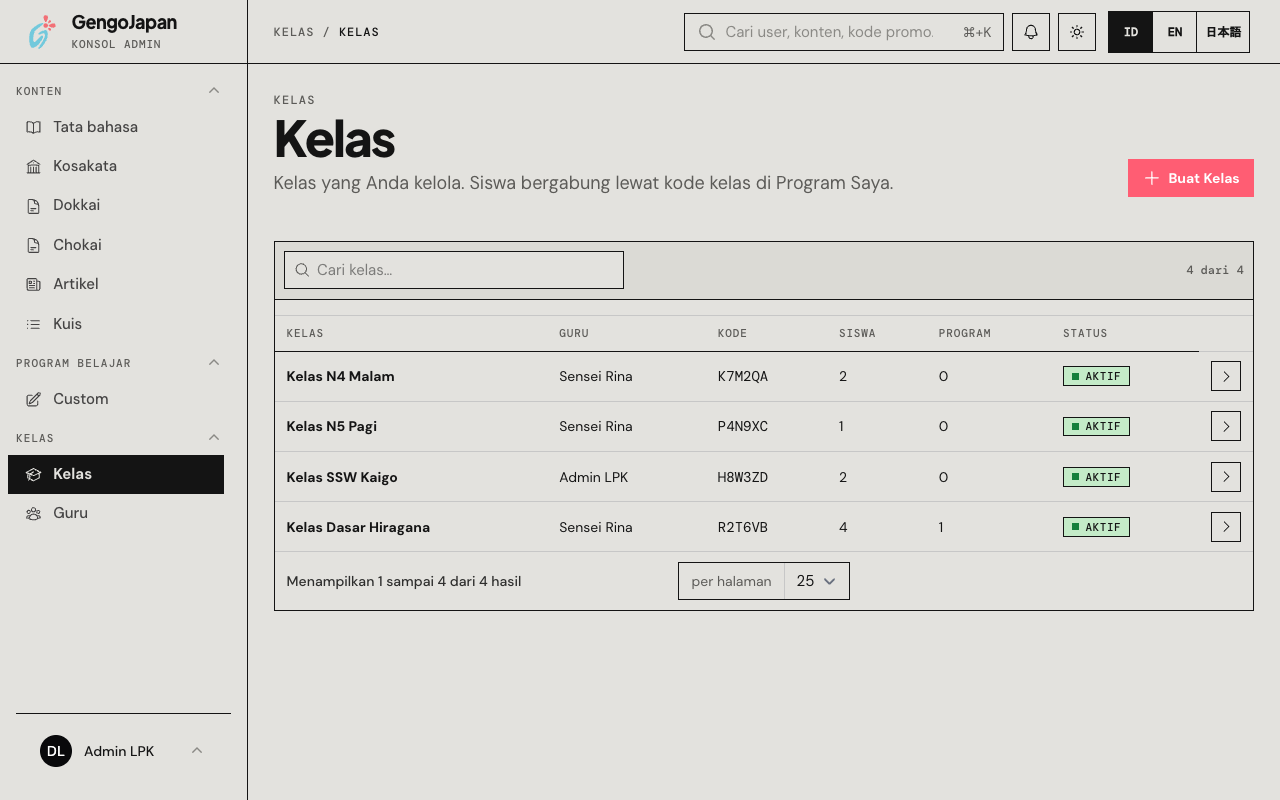Collapse the Kelas sidebar section
1280x800 pixels.
coord(214,438)
